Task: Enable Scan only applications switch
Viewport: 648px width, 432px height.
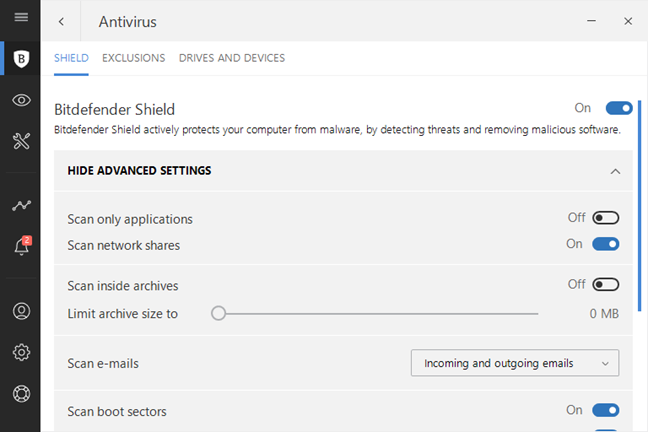Action: click(x=605, y=218)
